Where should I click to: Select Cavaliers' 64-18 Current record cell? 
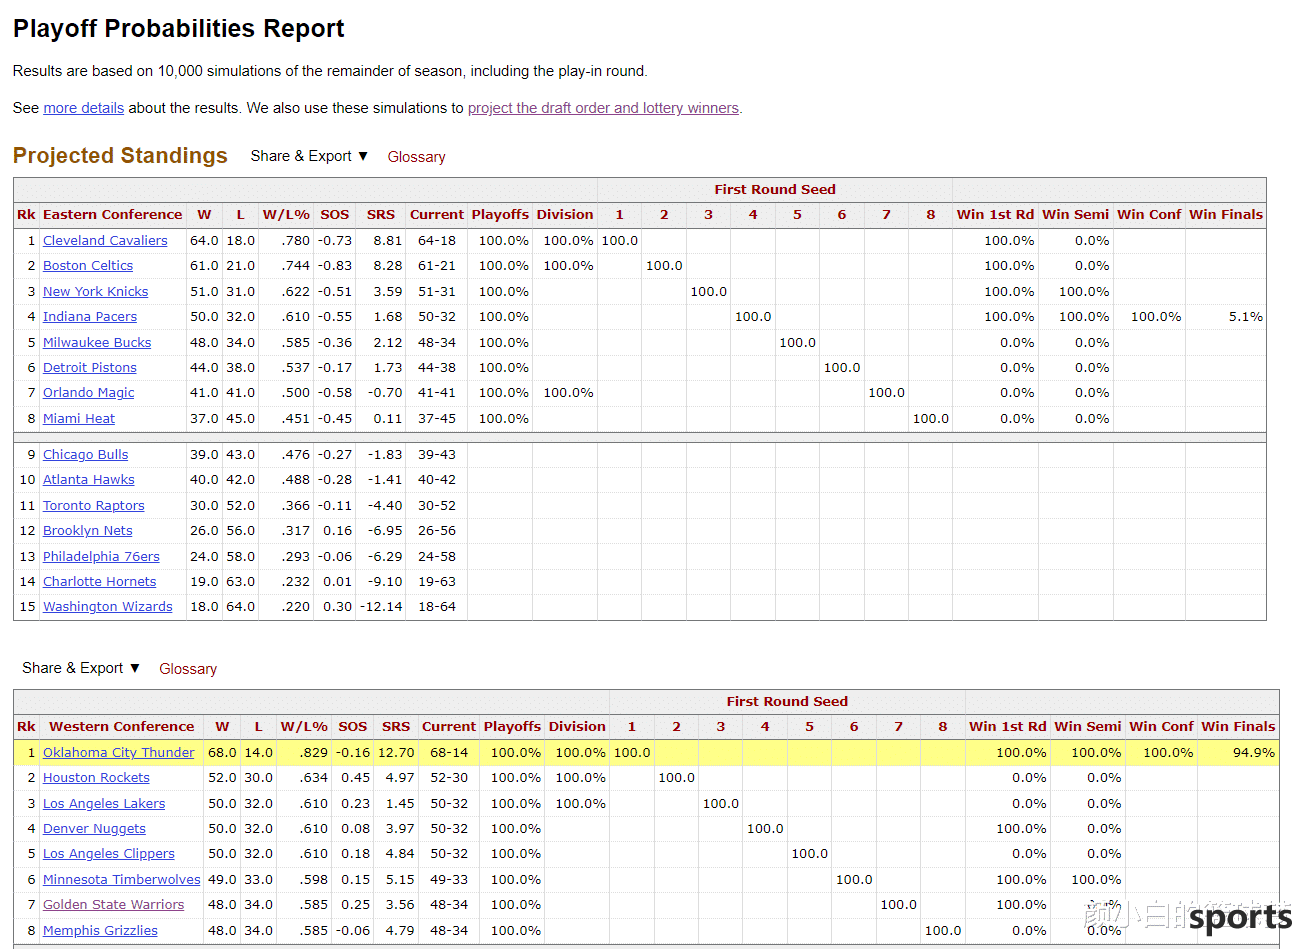pos(437,241)
